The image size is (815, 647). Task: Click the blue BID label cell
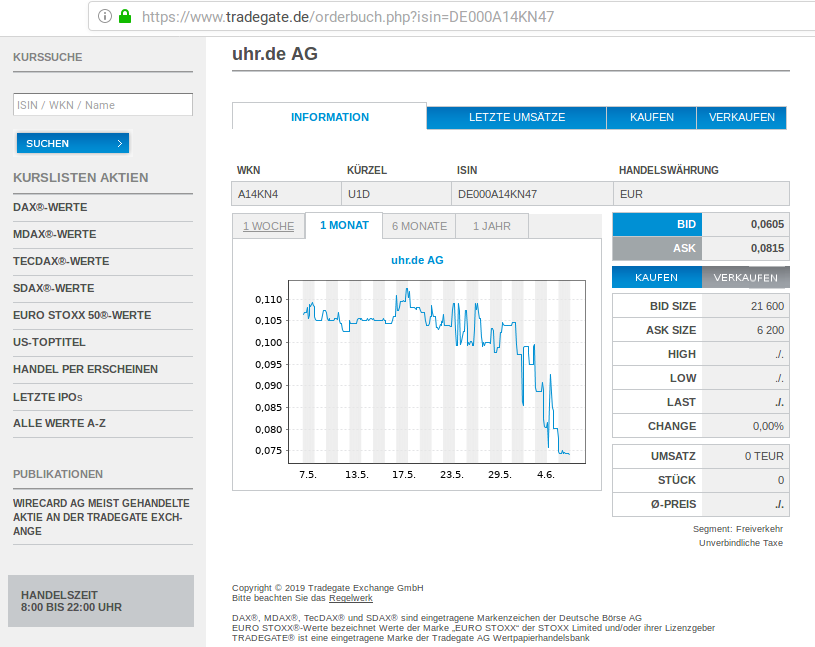tap(657, 225)
